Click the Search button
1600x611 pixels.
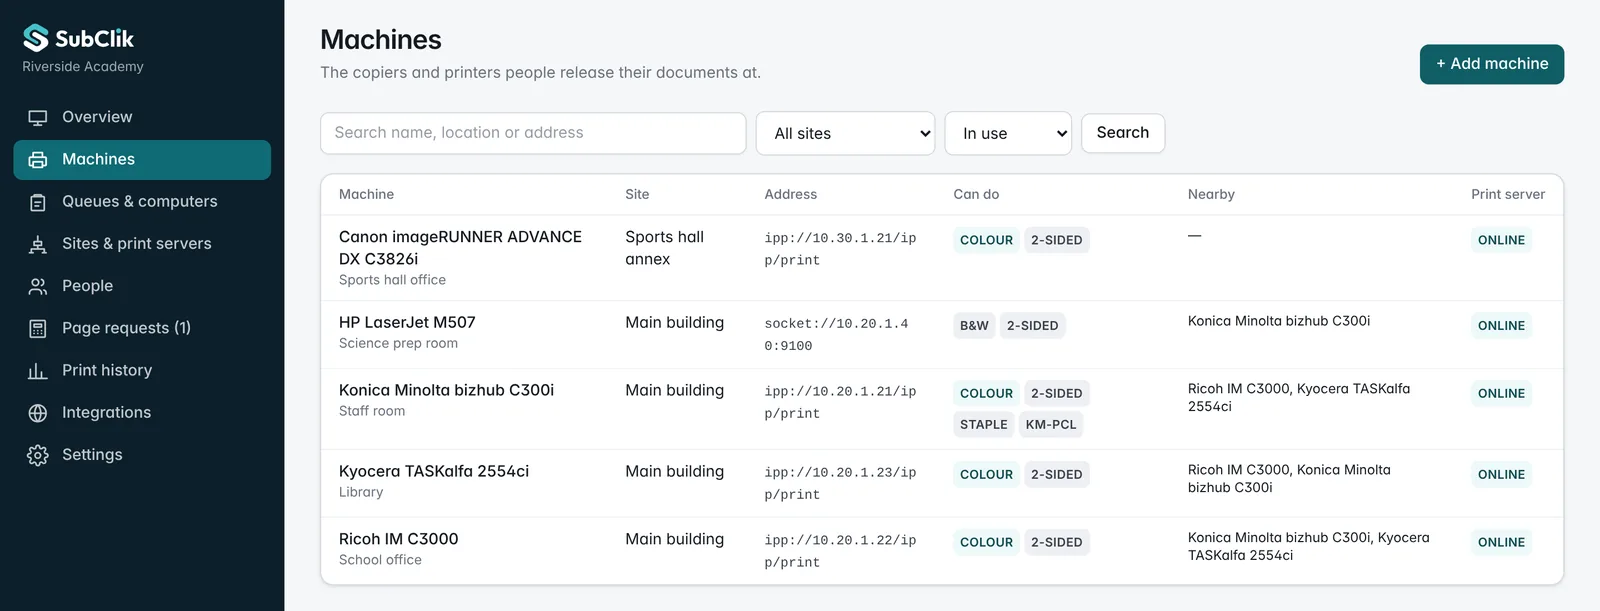tap(1123, 133)
